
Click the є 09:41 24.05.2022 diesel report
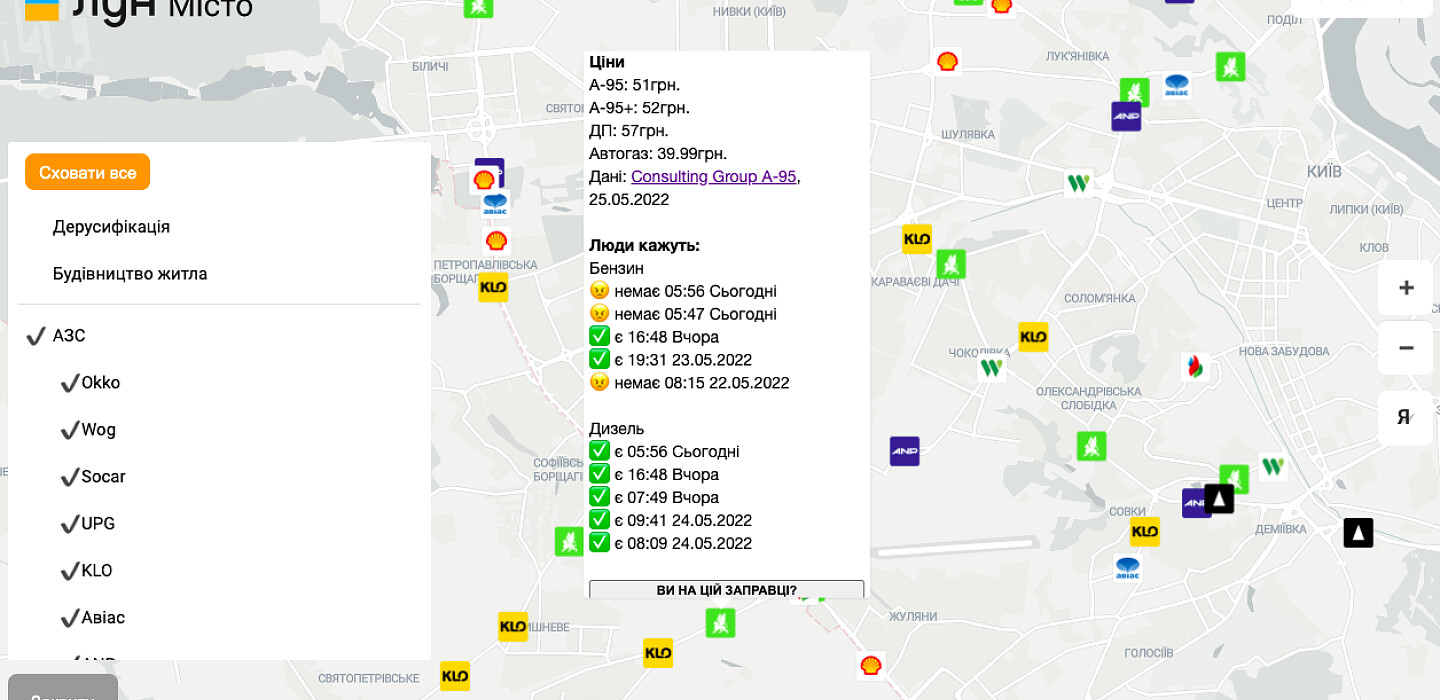click(671, 521)
